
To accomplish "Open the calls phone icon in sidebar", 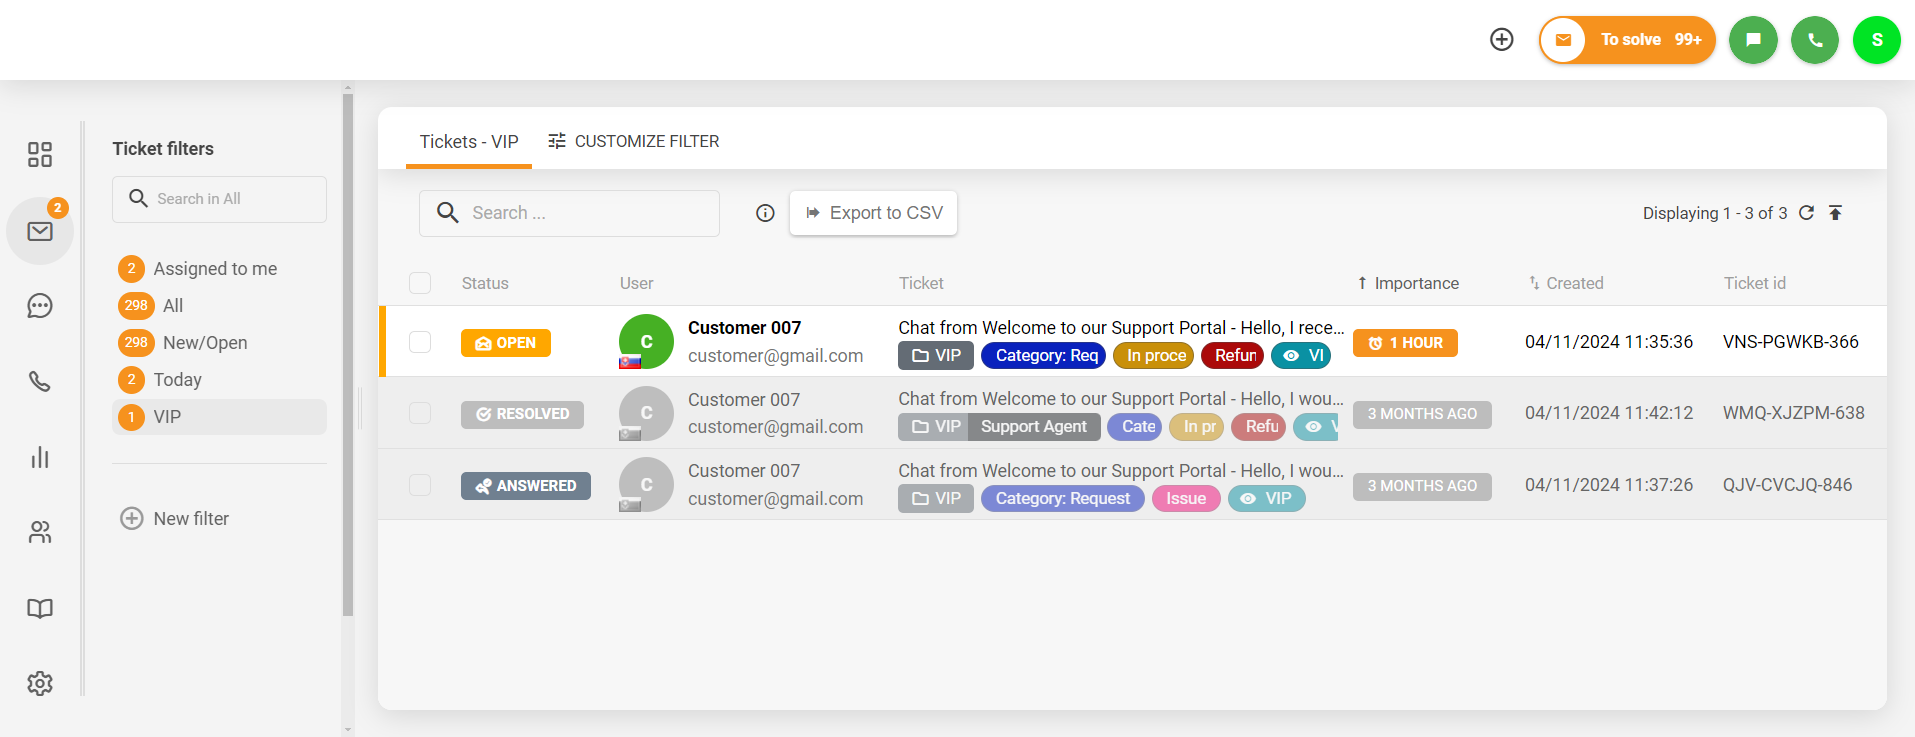I will pyautogui.click(x=40, y=382).
